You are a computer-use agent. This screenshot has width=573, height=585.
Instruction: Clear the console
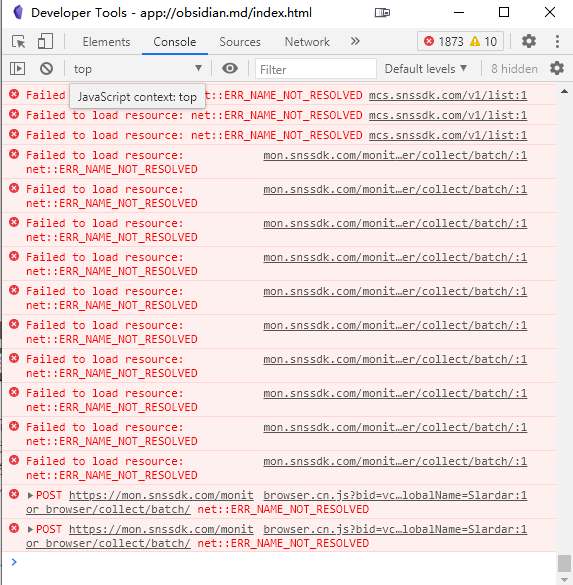47,69
